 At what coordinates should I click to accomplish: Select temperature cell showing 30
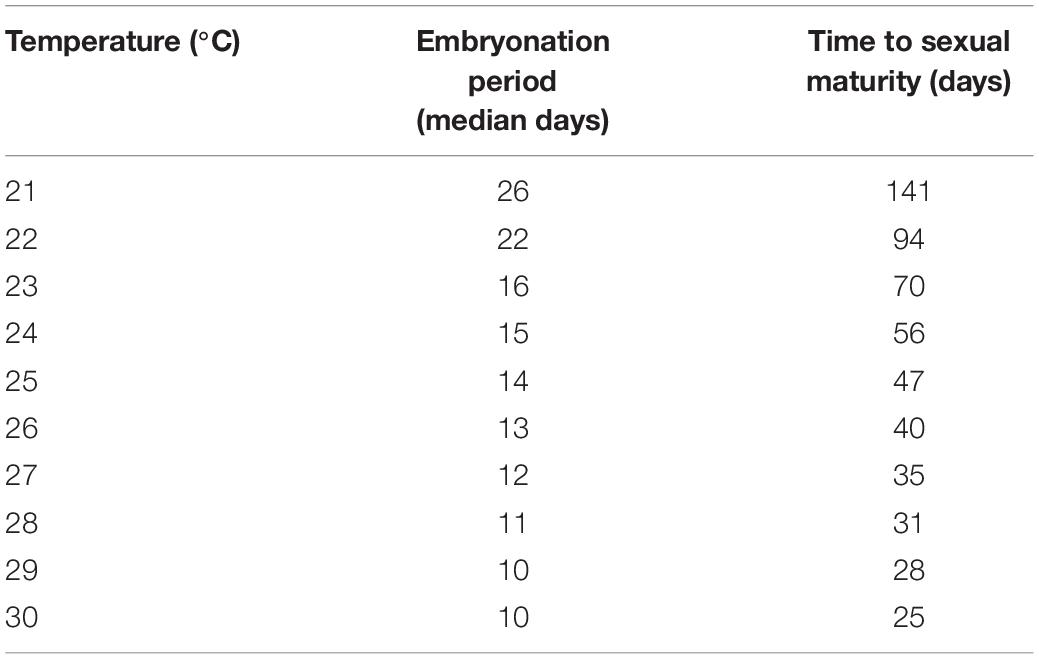pyautogui.click(x=21, y=619)
